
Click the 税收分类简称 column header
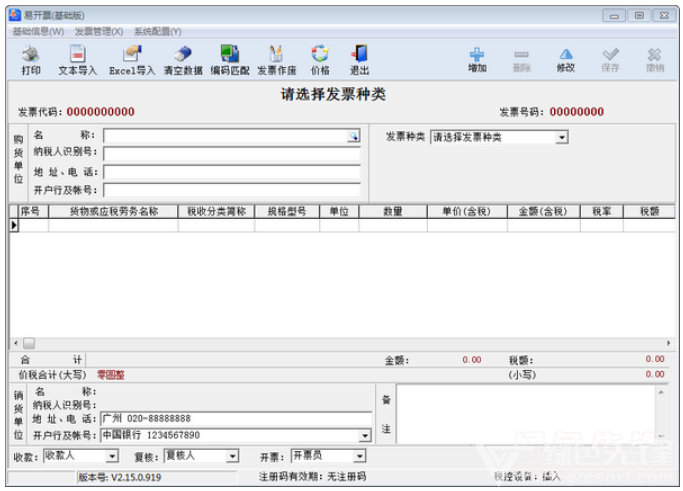(216, 211)
